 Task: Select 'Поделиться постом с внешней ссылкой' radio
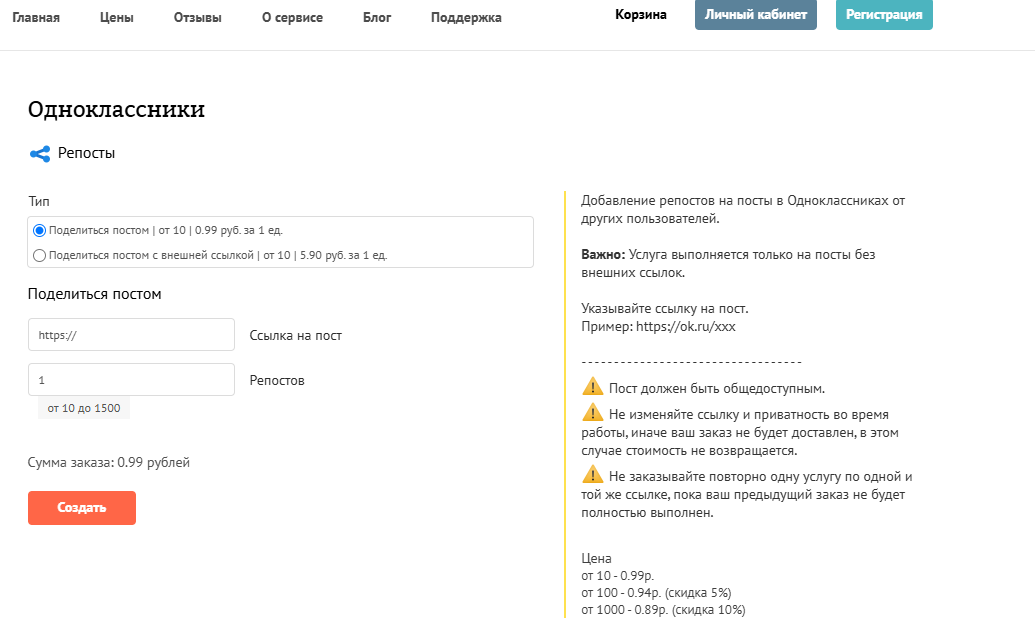40,255
